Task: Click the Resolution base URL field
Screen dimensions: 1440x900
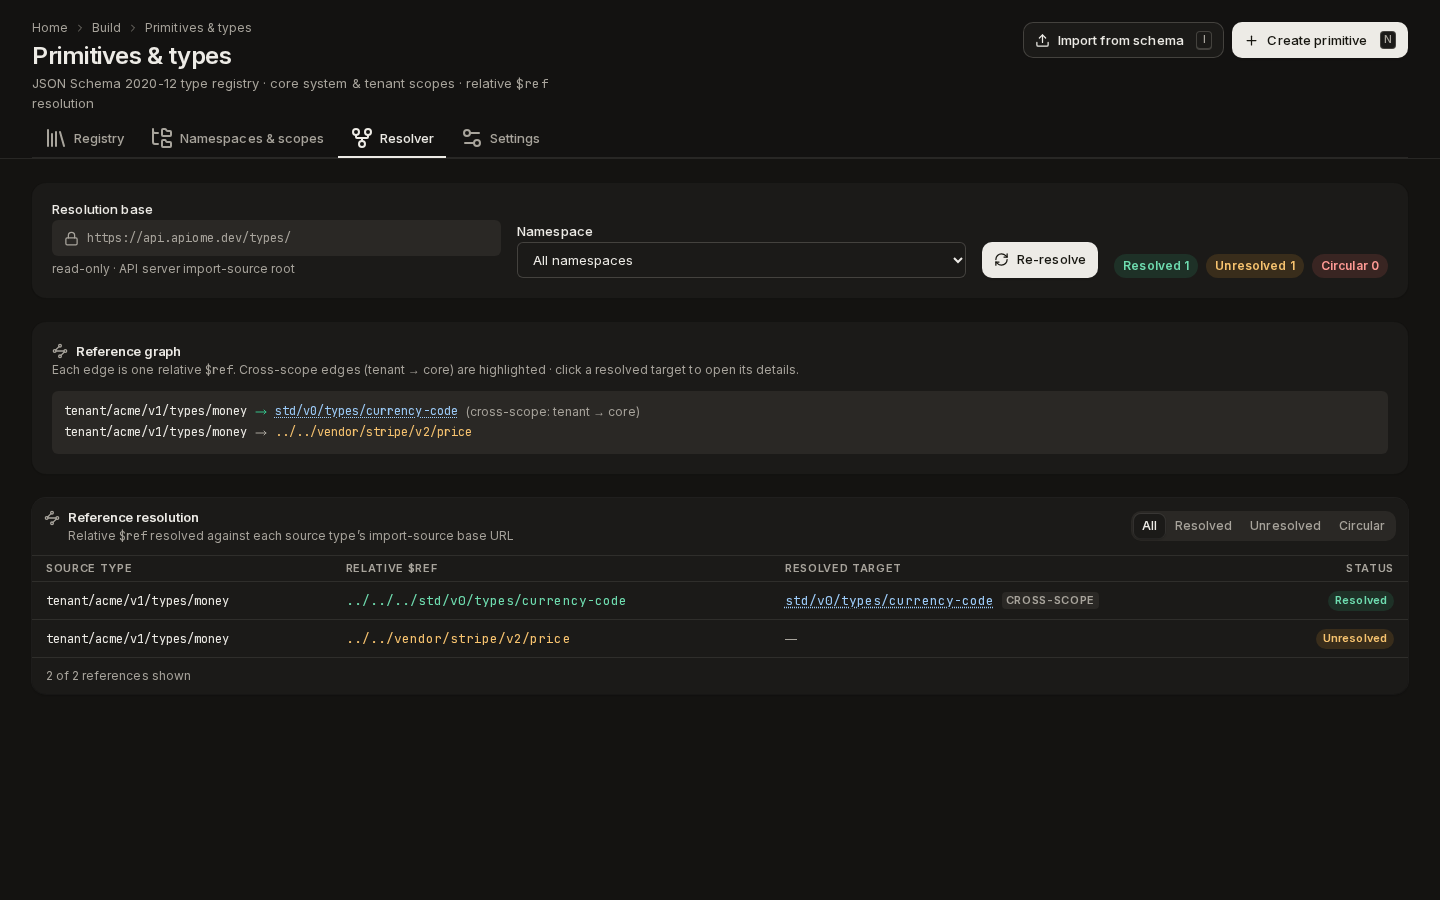Action: pos(276,238)
